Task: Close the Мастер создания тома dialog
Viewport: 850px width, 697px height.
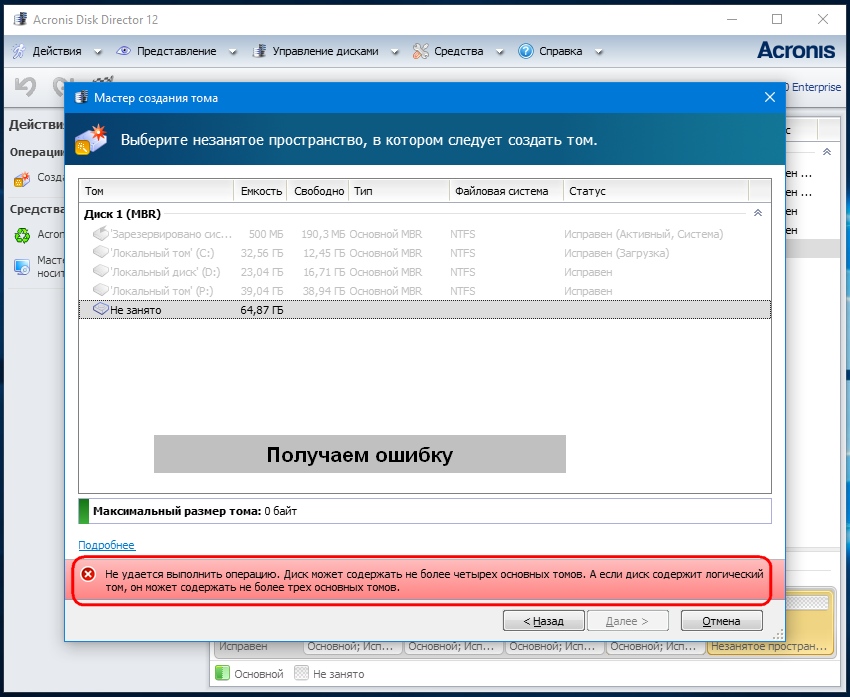Action: tap(770, 98)
